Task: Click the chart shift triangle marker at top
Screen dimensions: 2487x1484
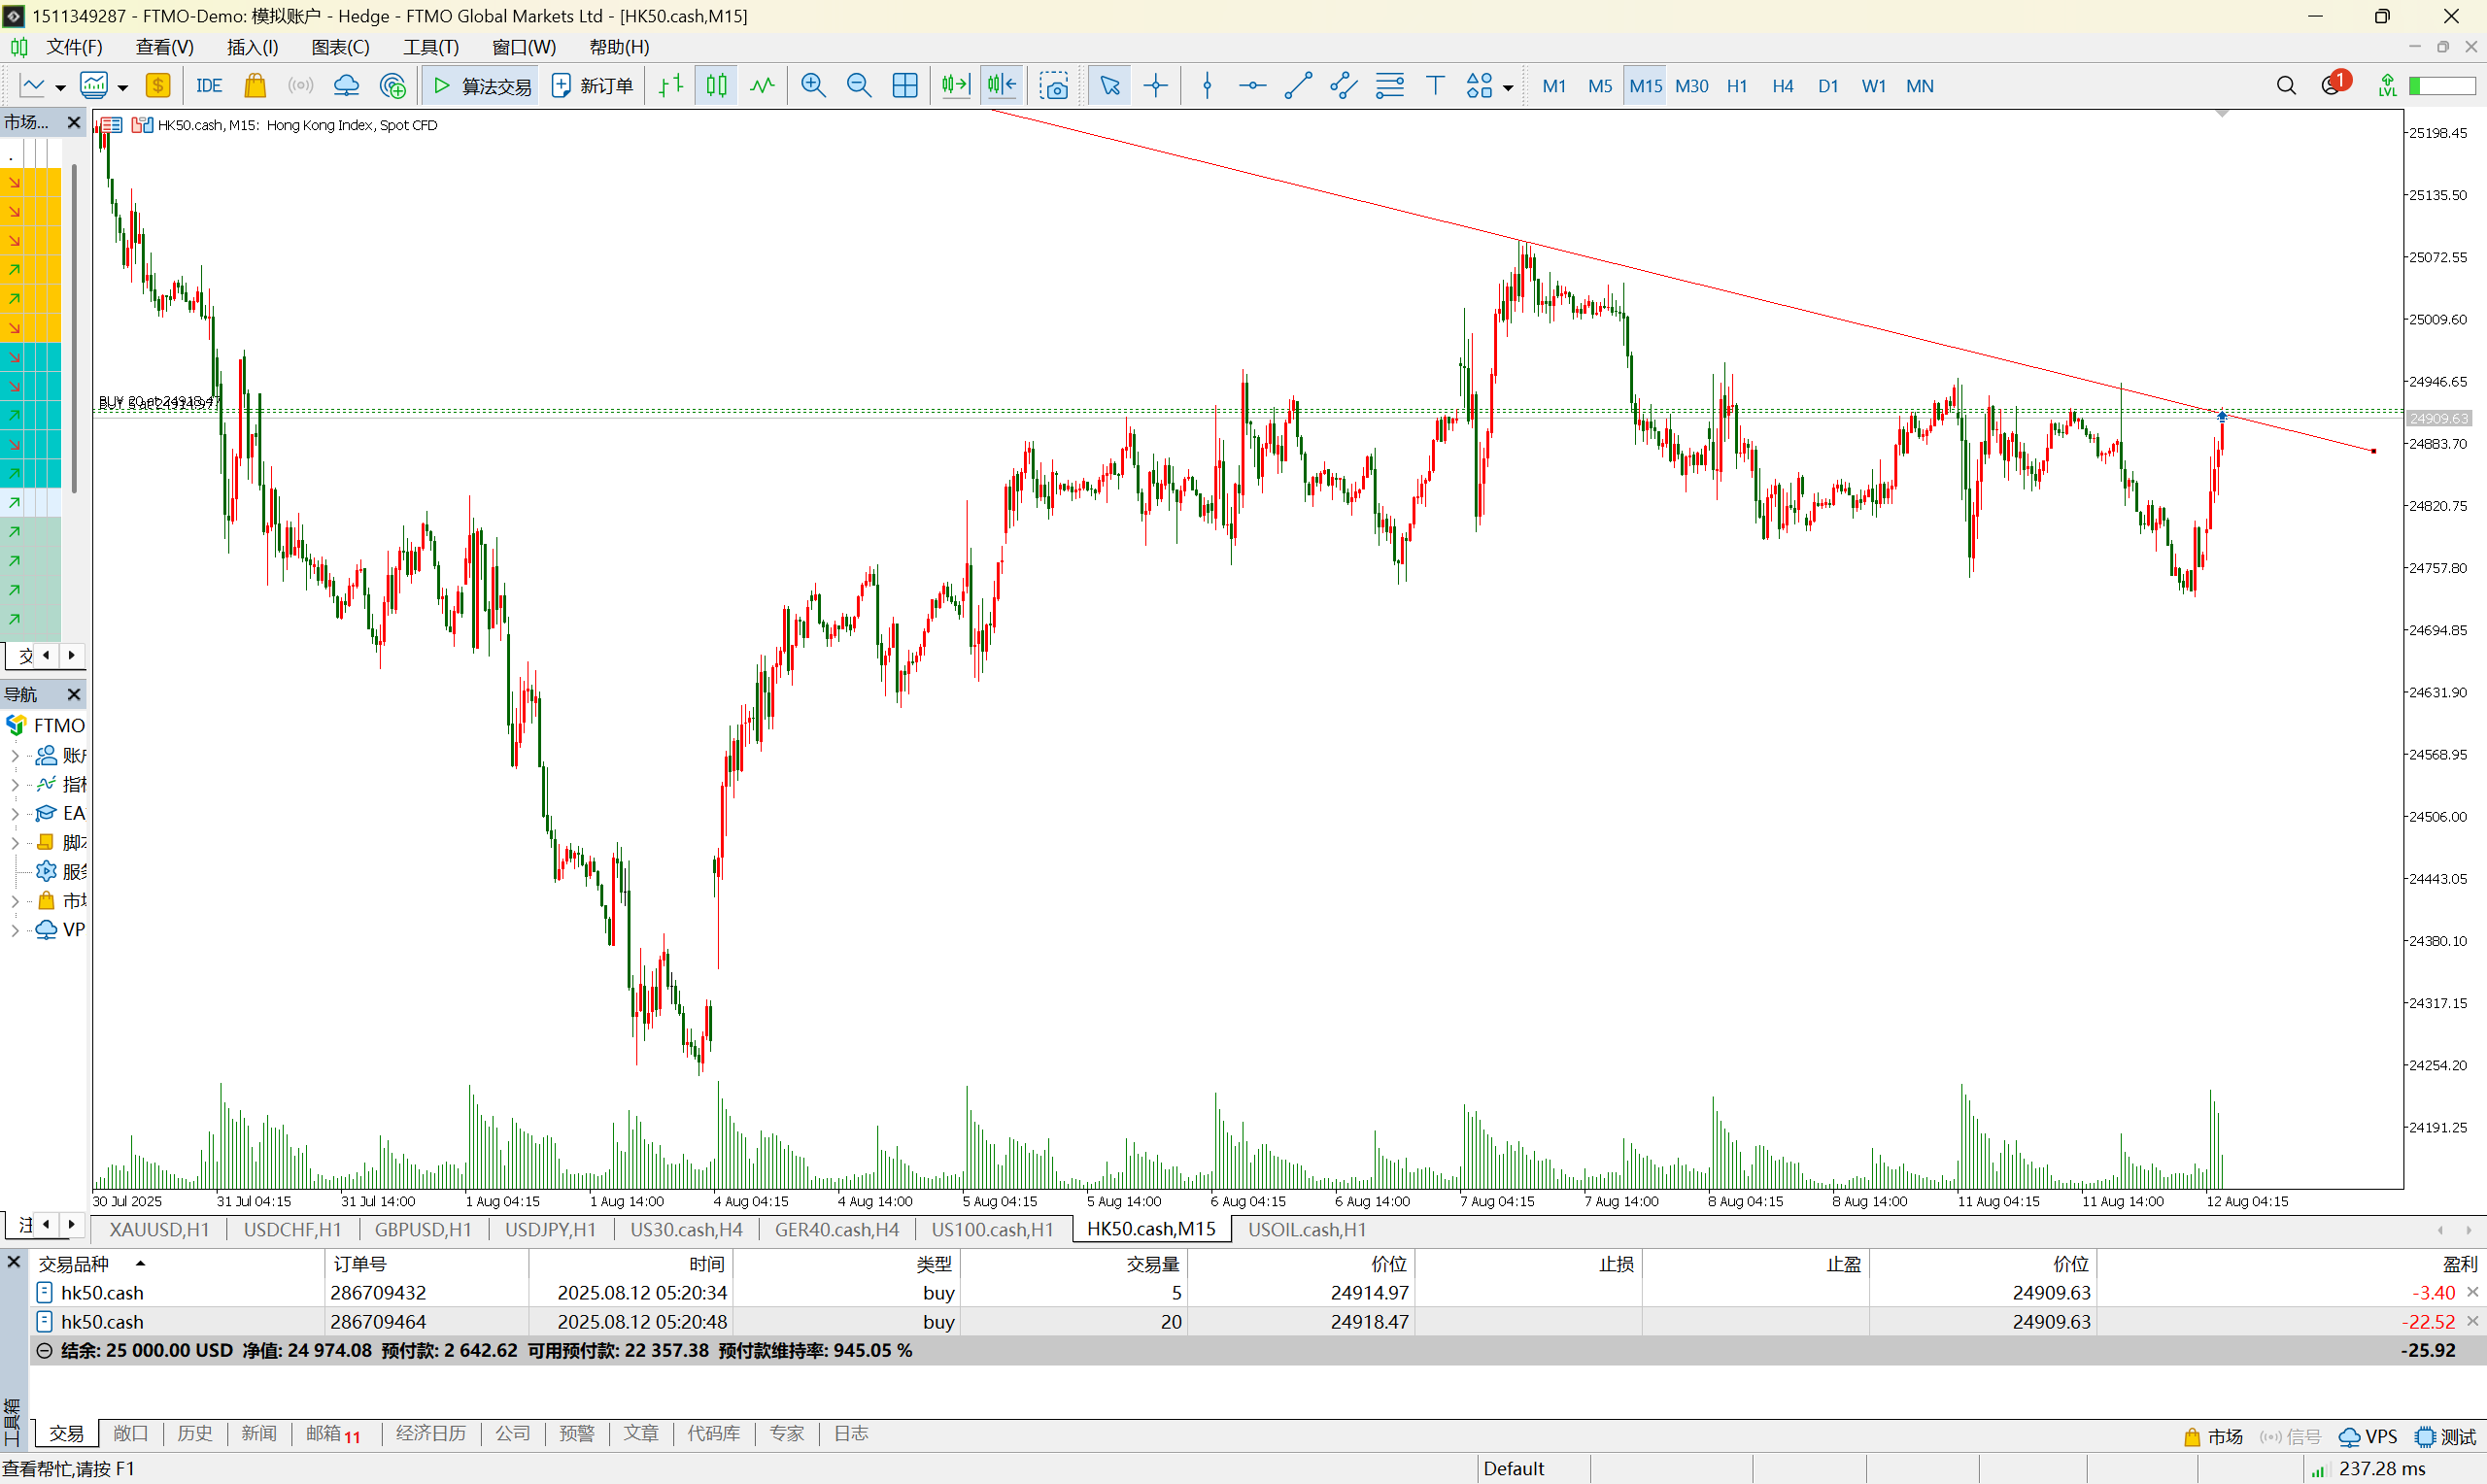Action: [x=2222, y=114]
